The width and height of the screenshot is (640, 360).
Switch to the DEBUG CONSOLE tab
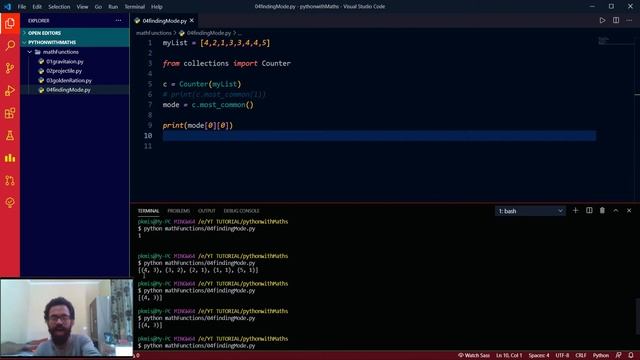tap(241, 211)
